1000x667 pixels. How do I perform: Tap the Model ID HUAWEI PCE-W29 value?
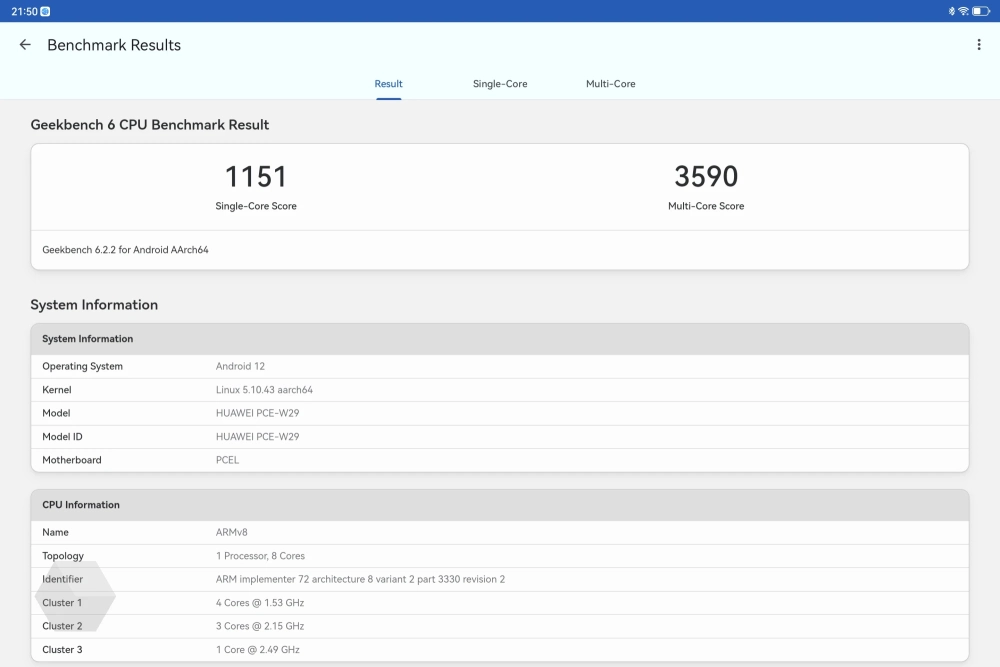(257, 437)
